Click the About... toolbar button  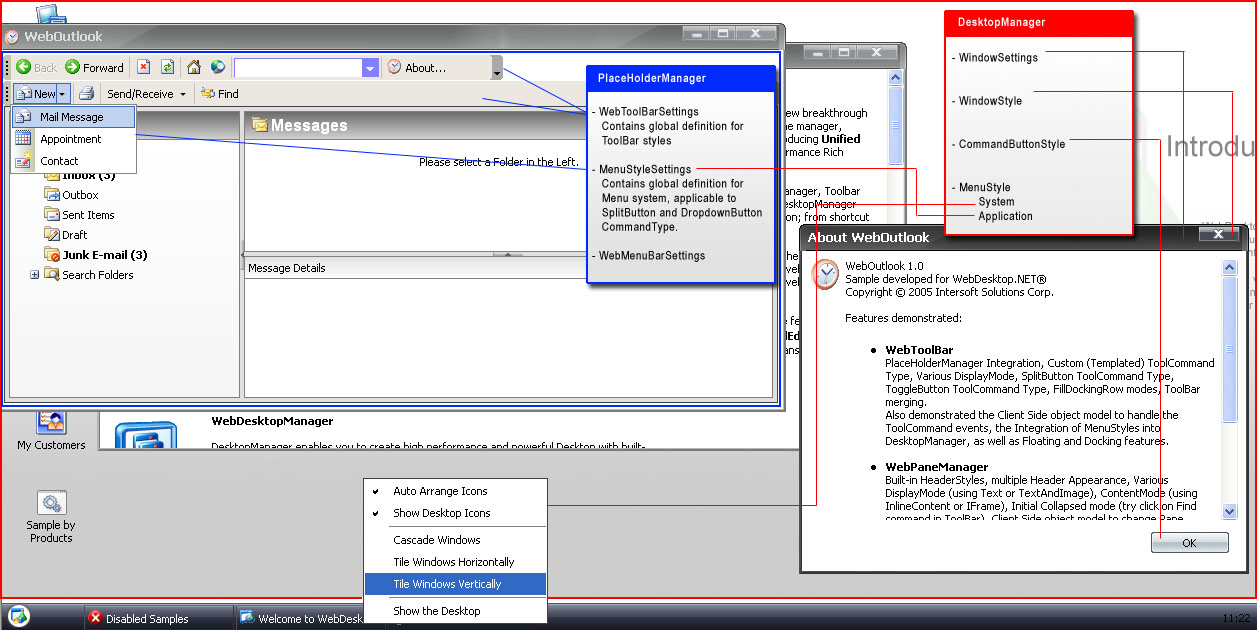pos(417,68)
